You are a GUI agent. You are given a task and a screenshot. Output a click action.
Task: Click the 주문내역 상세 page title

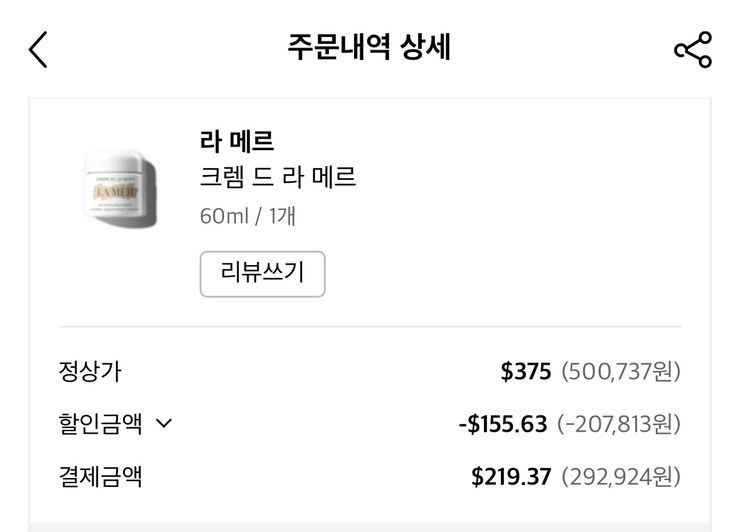pyautogui.click(x=369, y=48)
